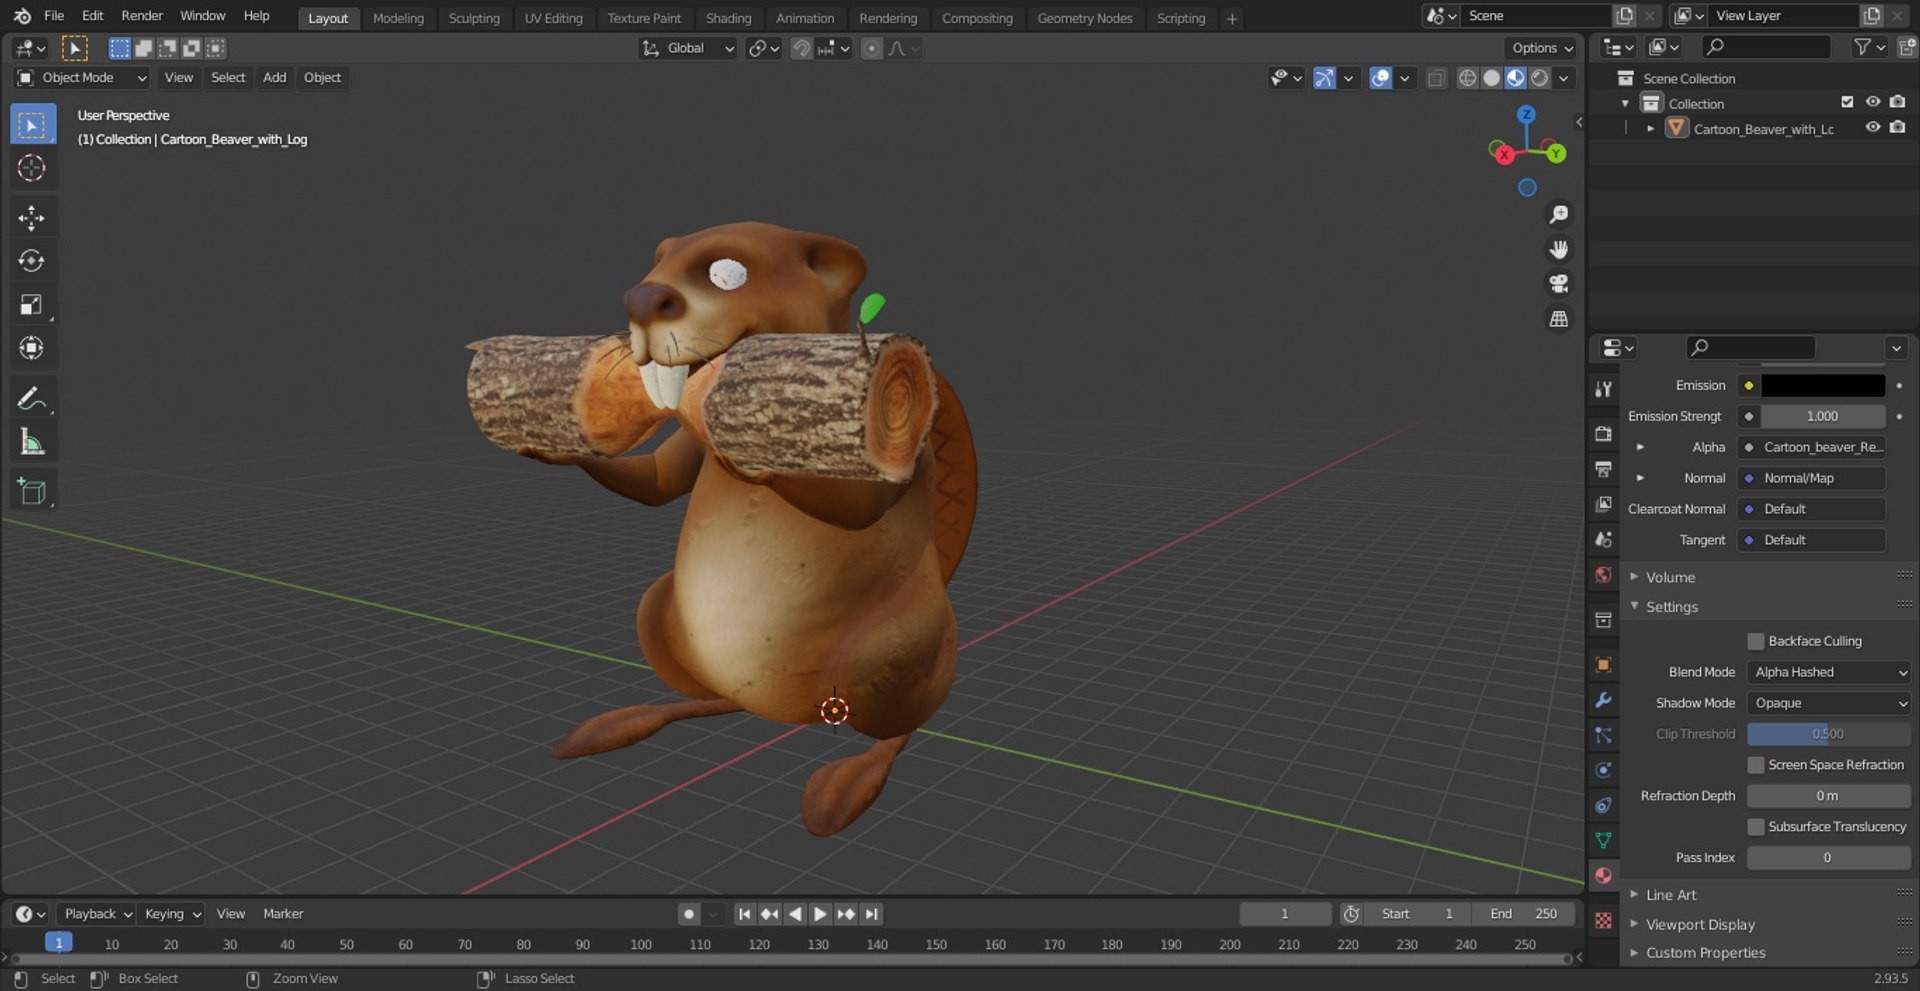This screenshot has height=991, width=1920.
Task: Open the Object properties tab
Action: click(1603, 665)
